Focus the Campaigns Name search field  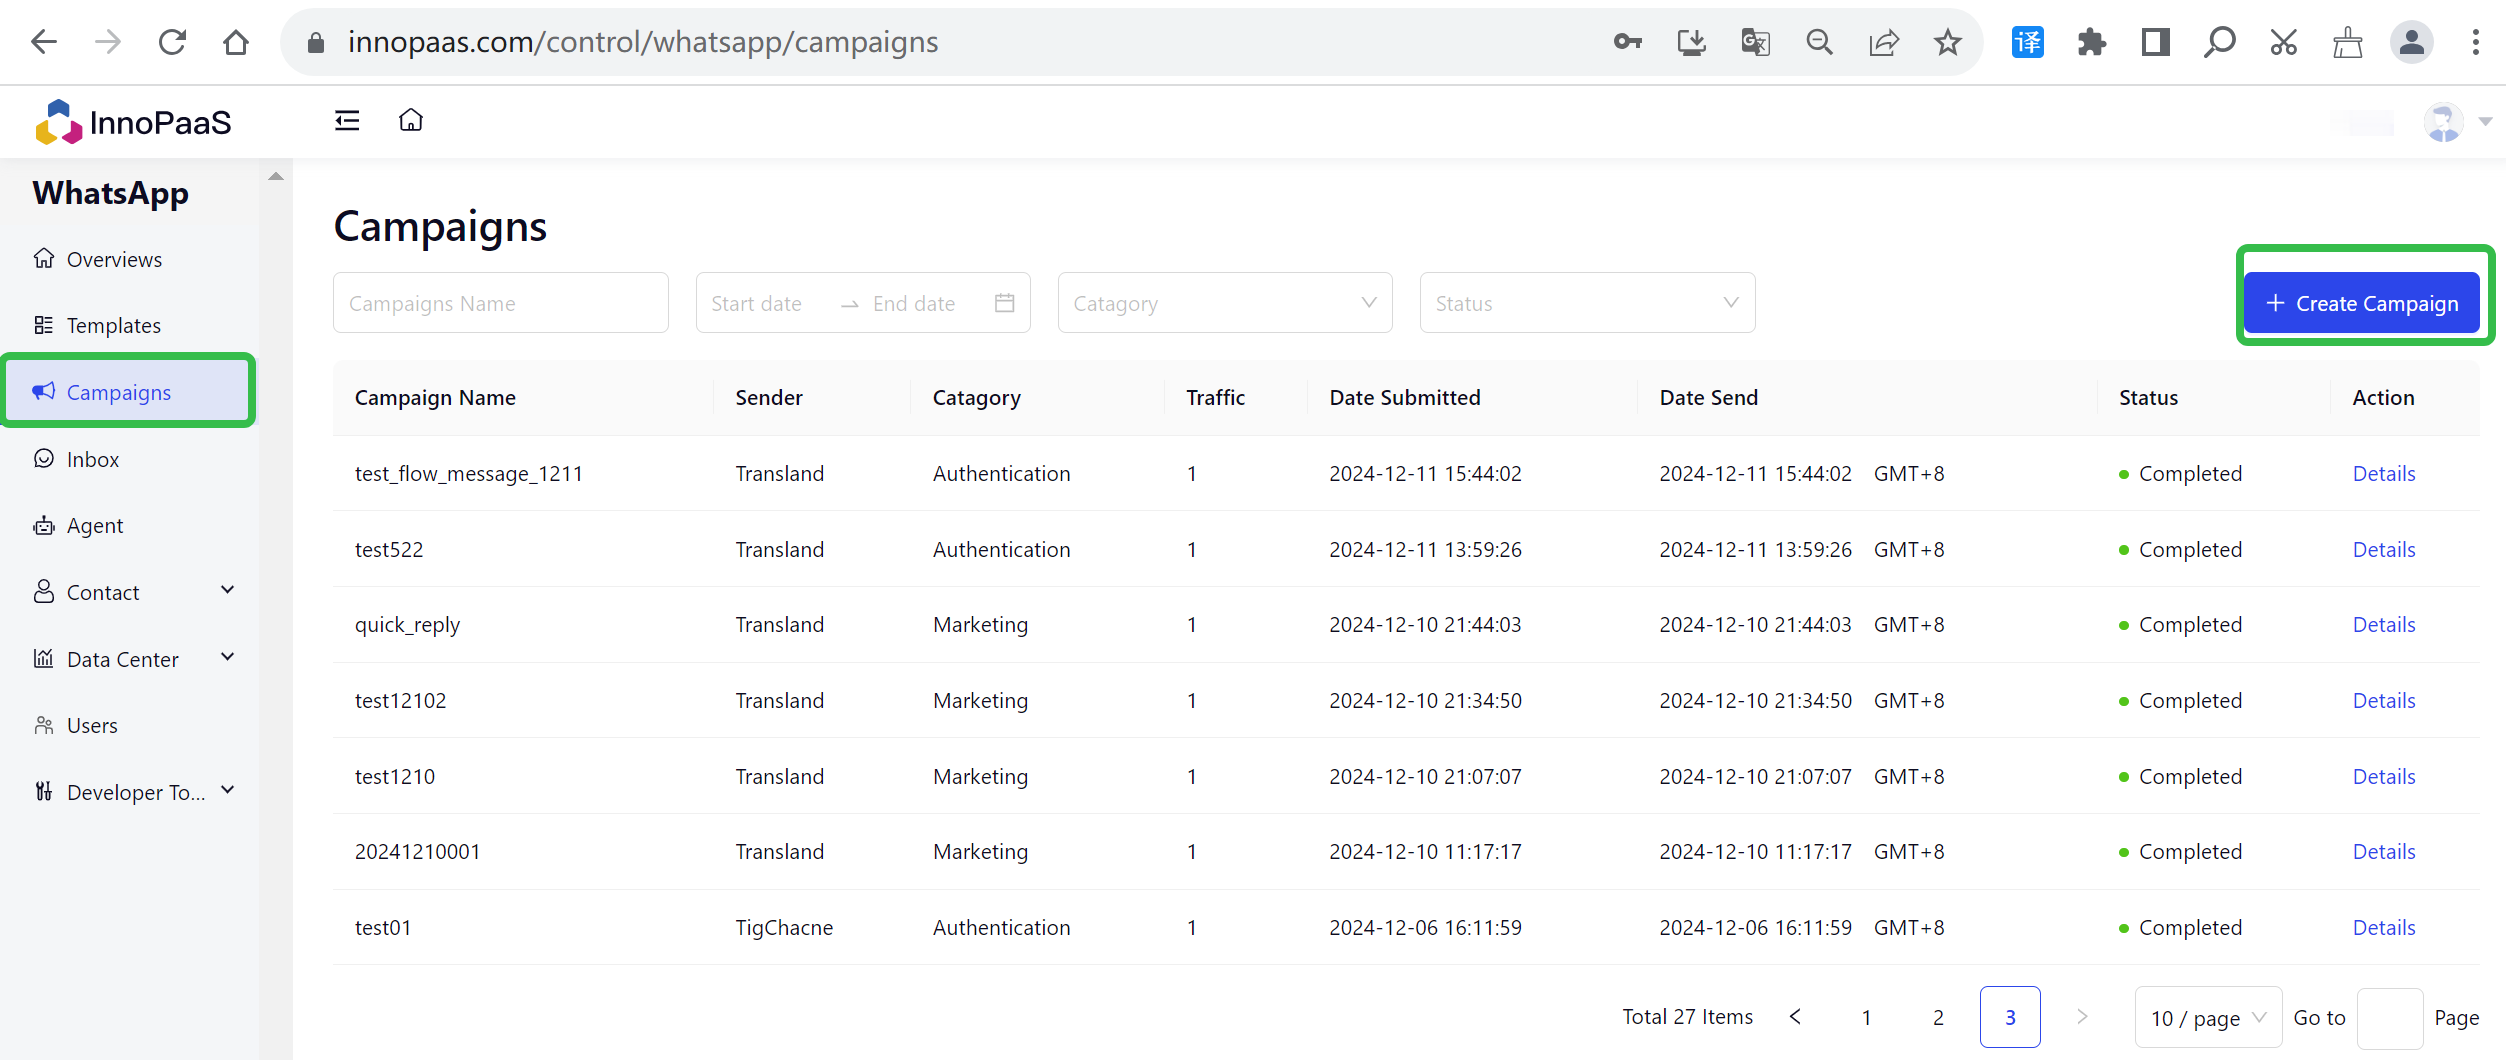coord(500,303)
